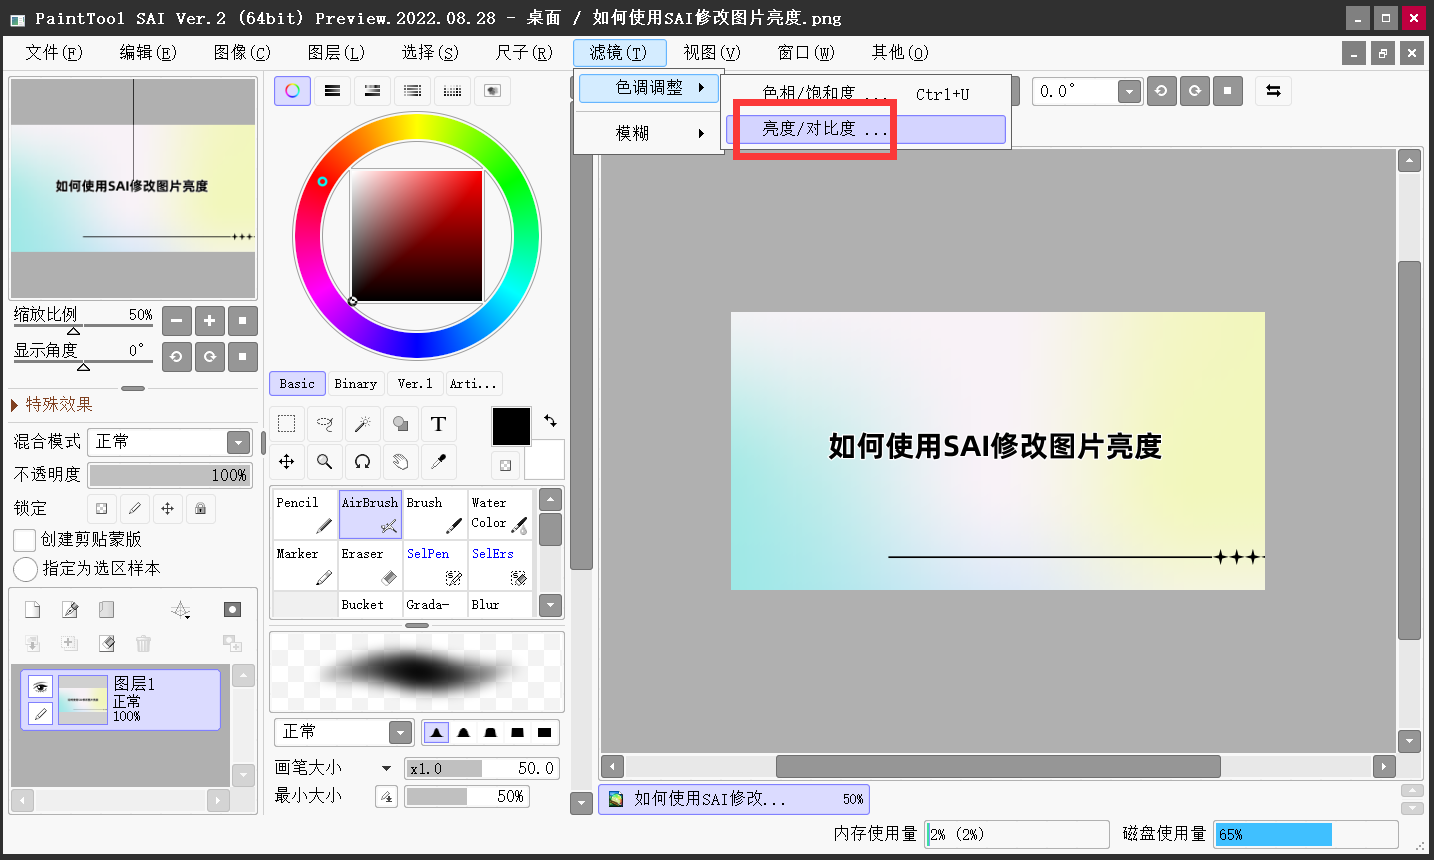1434x860 pixels.
Task: Open the 视图(V) menu
Action: [711, 52]
